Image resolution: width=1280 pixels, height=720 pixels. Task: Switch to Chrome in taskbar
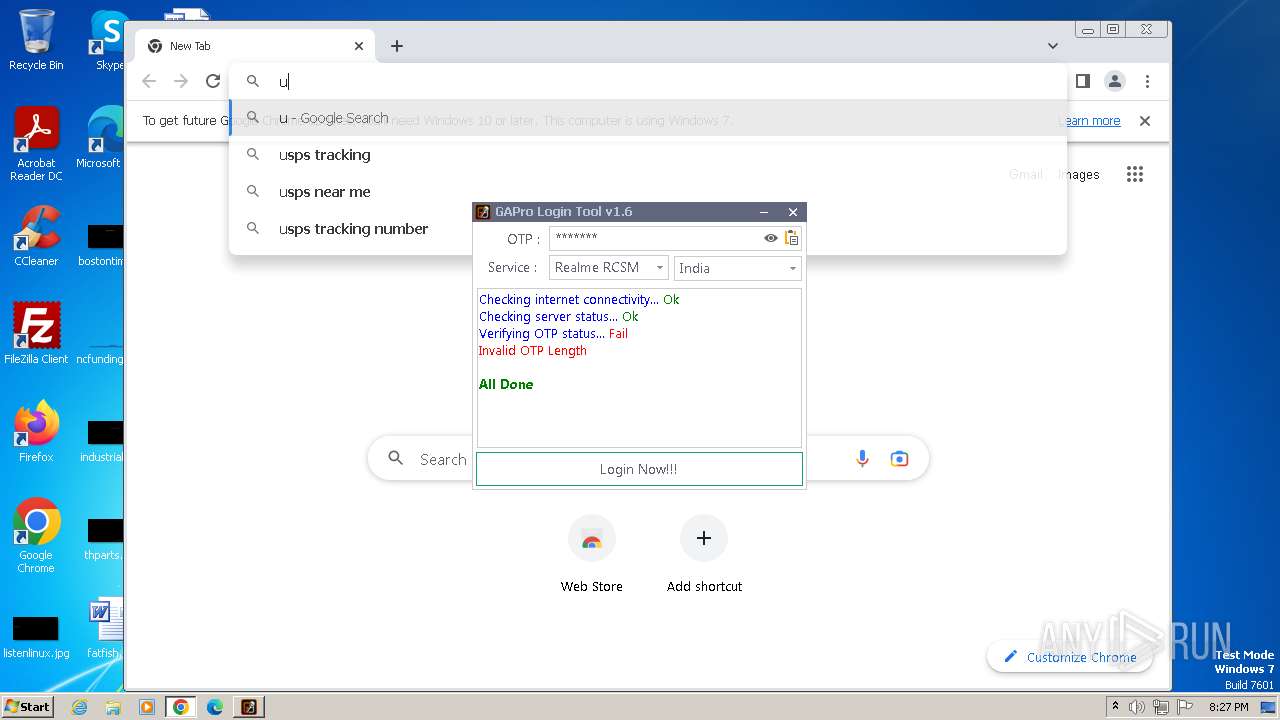(181, 707)
